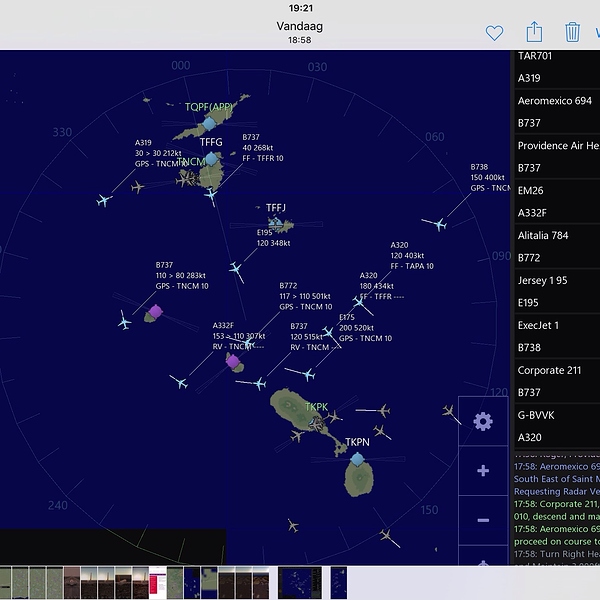Select Aeromexico 694 flight strip
The image size is (600, 600).
557,112
